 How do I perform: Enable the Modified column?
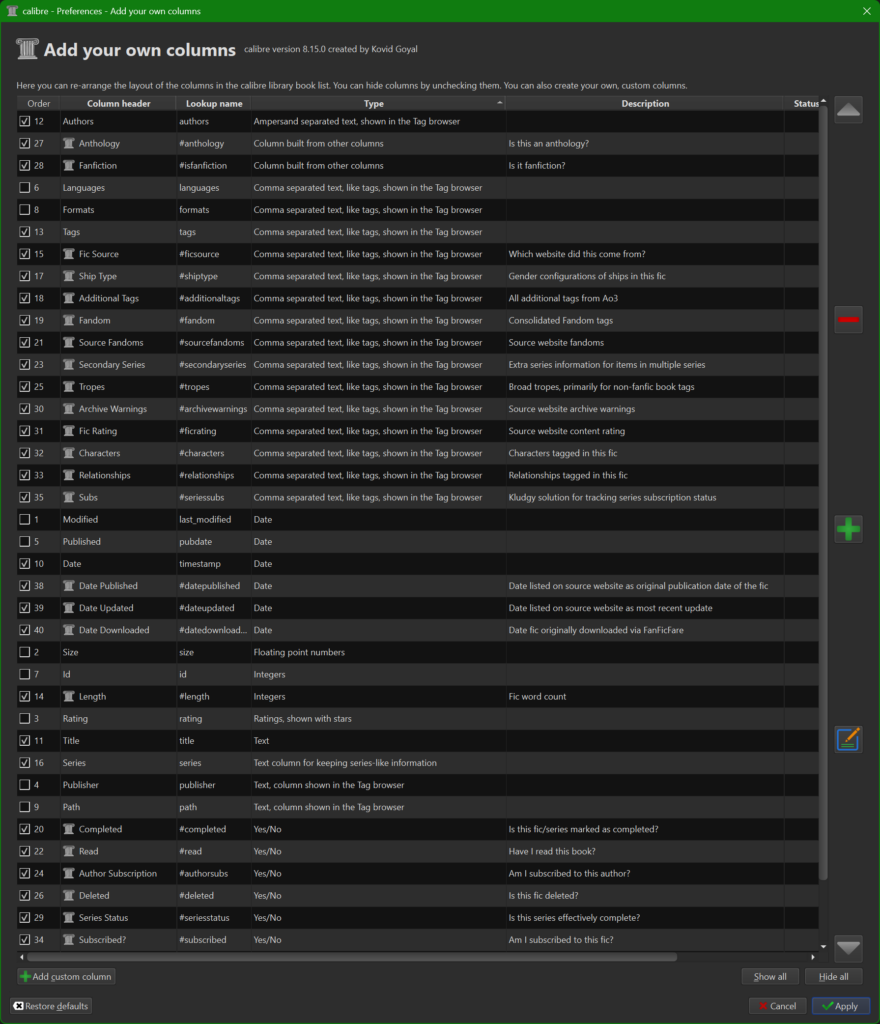[x=25, y=519]
